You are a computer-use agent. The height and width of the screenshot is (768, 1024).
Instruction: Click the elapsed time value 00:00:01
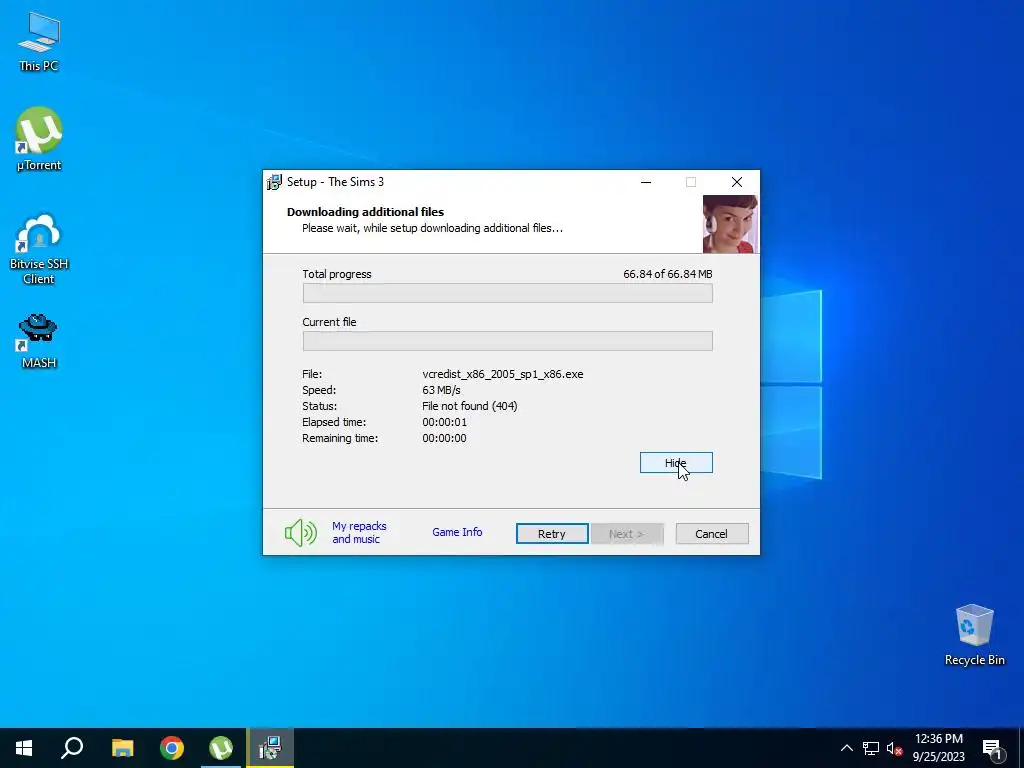(x=444, y=422)
